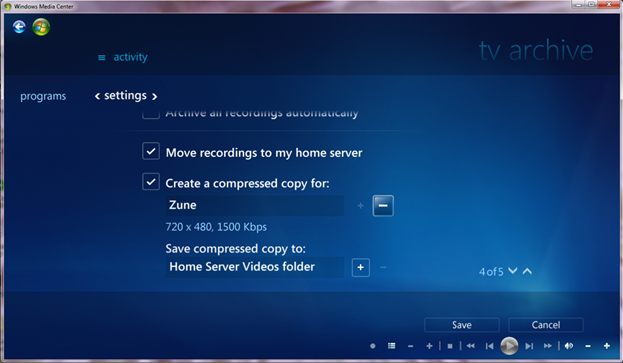
Task: Click the 720 x 480, 1500 Kbps text
Action: click(216, 227)
